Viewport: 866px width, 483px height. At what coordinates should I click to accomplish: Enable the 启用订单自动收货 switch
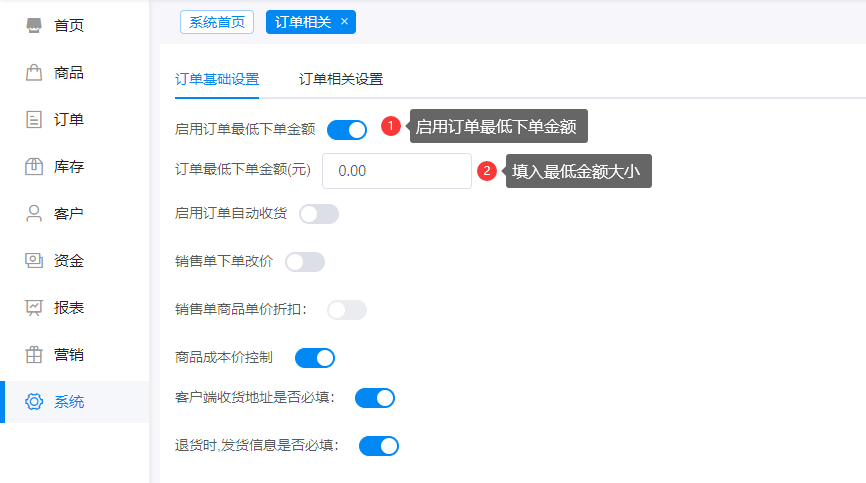coord(319,214)
